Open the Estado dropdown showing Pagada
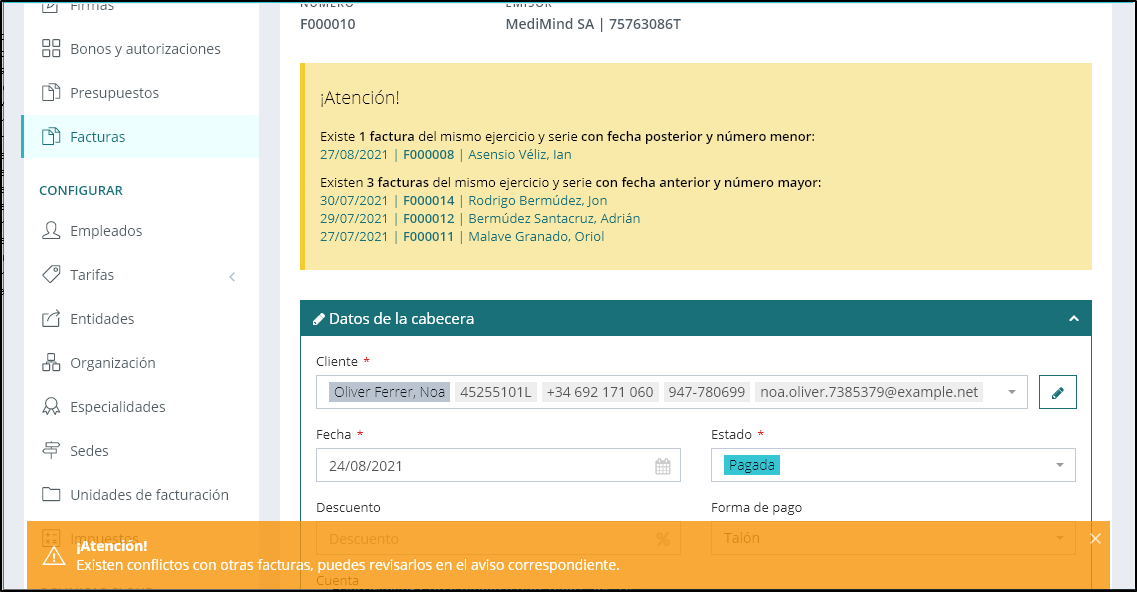The width and height of the screenshot is (1137, 592). (x=1059, y=465)
